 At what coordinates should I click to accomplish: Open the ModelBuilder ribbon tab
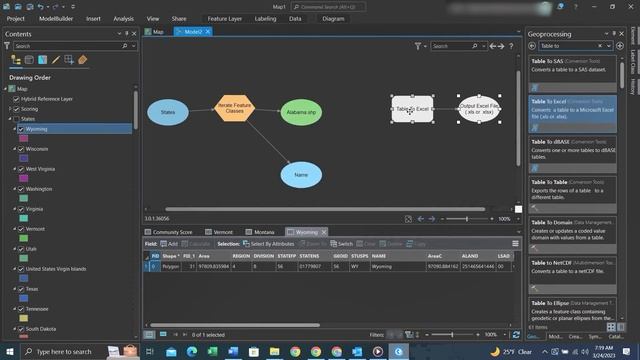click(x=56, y=19)
